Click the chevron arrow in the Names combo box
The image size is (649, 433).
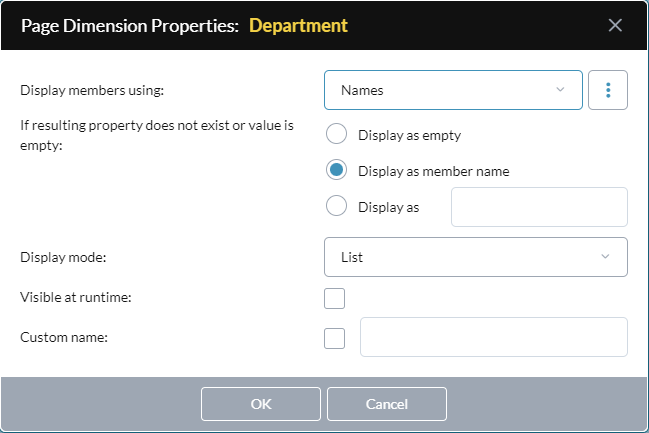[560, 89]
